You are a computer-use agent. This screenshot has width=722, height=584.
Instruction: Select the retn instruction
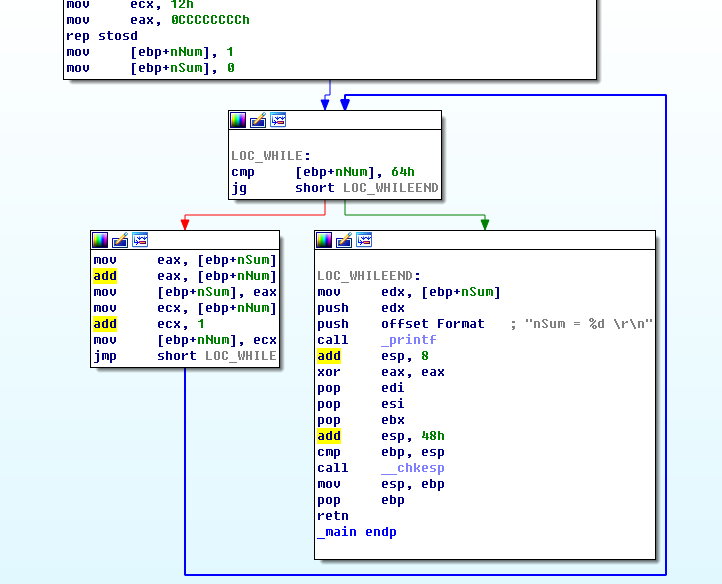(333, 516)
